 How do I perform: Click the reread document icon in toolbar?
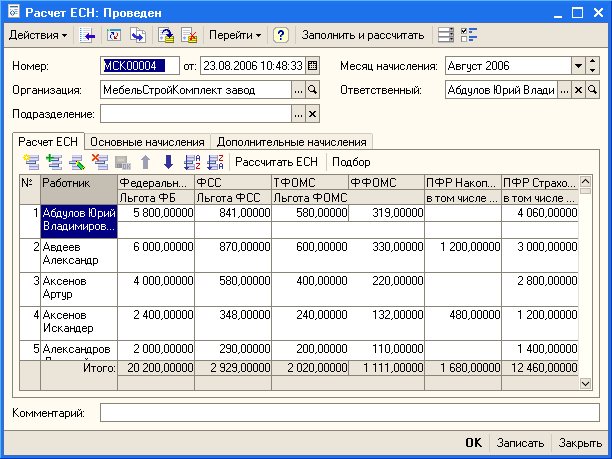tap(114, 35)
